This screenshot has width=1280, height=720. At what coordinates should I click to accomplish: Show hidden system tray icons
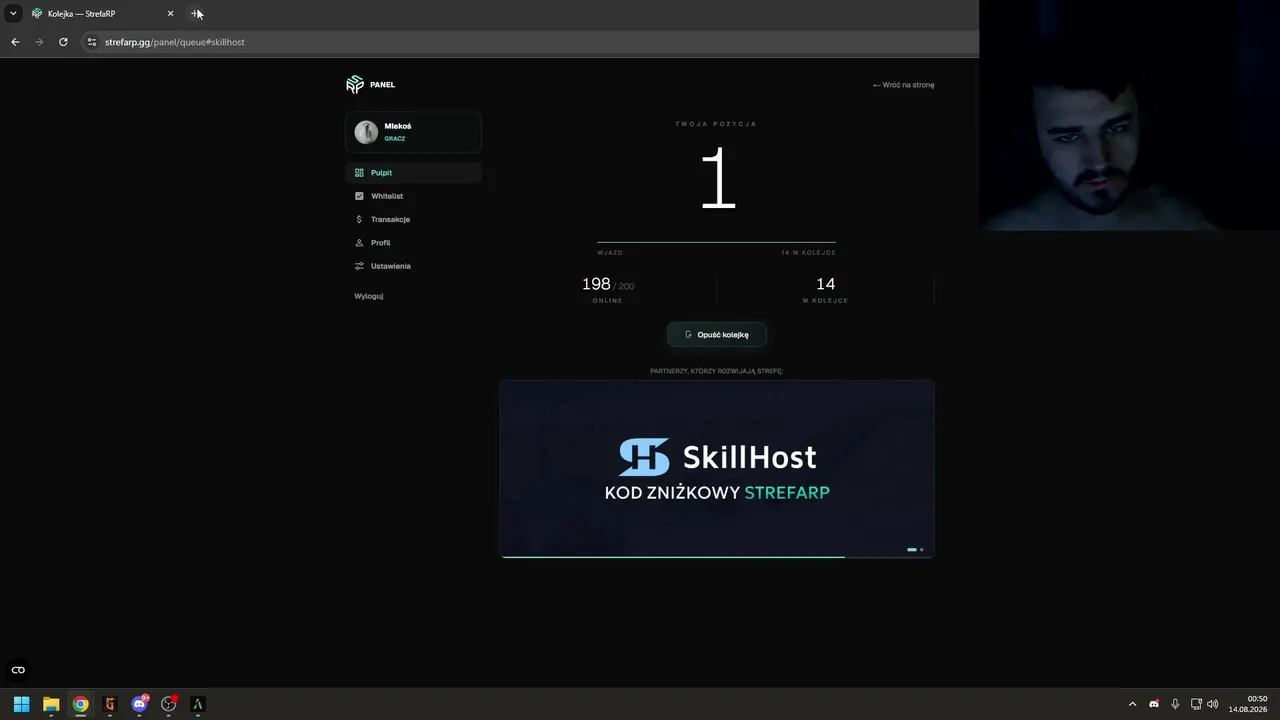1132,704
